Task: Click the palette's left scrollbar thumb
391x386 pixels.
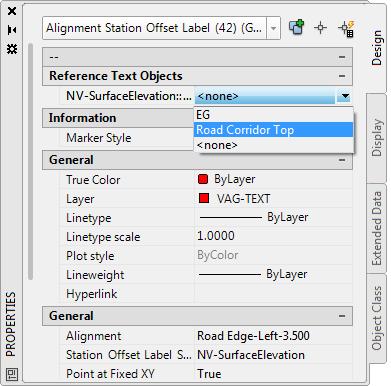Action: [x=31, y=162]
